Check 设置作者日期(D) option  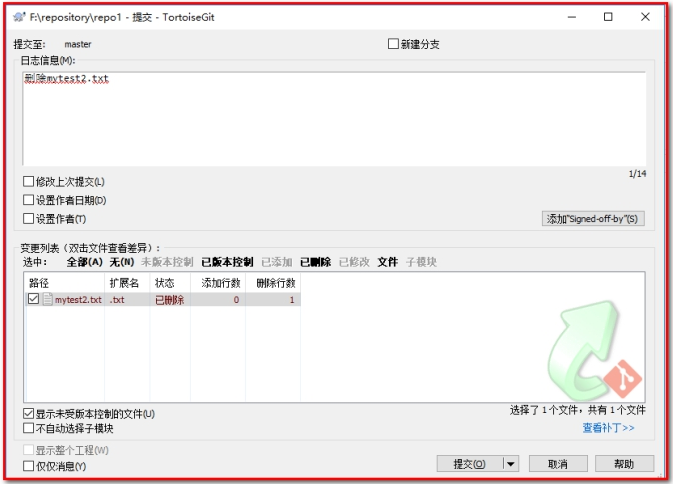click(28, 200)
